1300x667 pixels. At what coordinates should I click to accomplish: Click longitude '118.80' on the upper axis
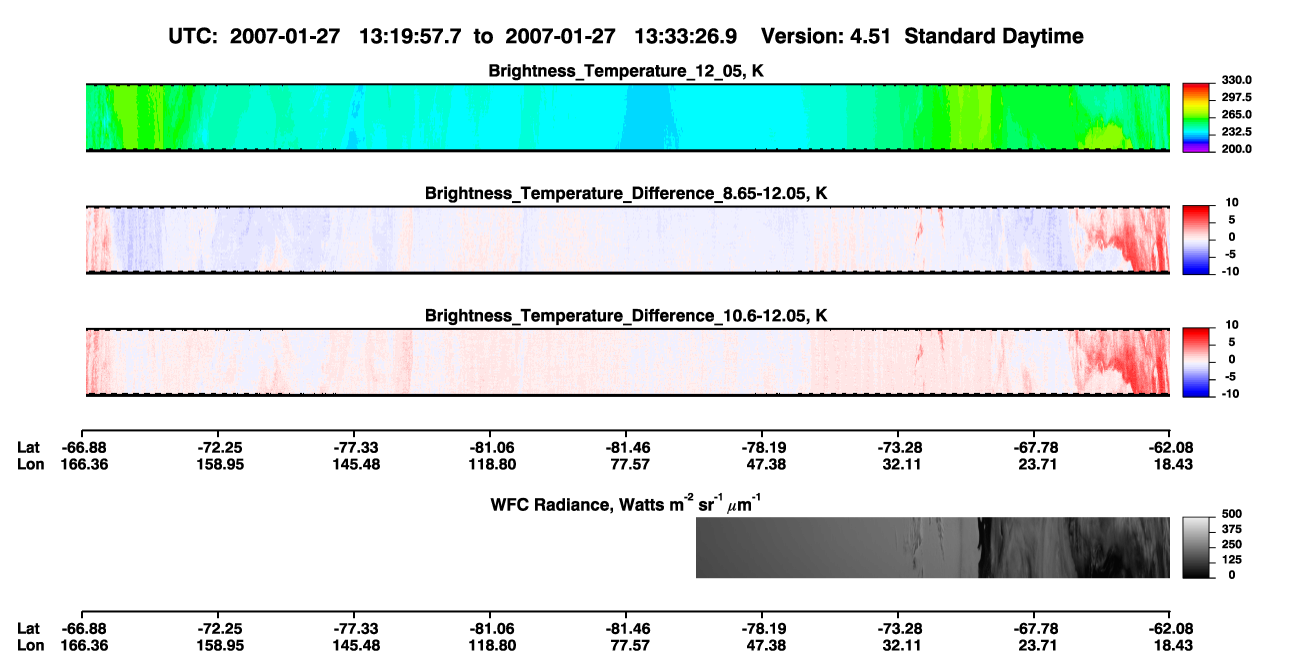tap(490, 464)
